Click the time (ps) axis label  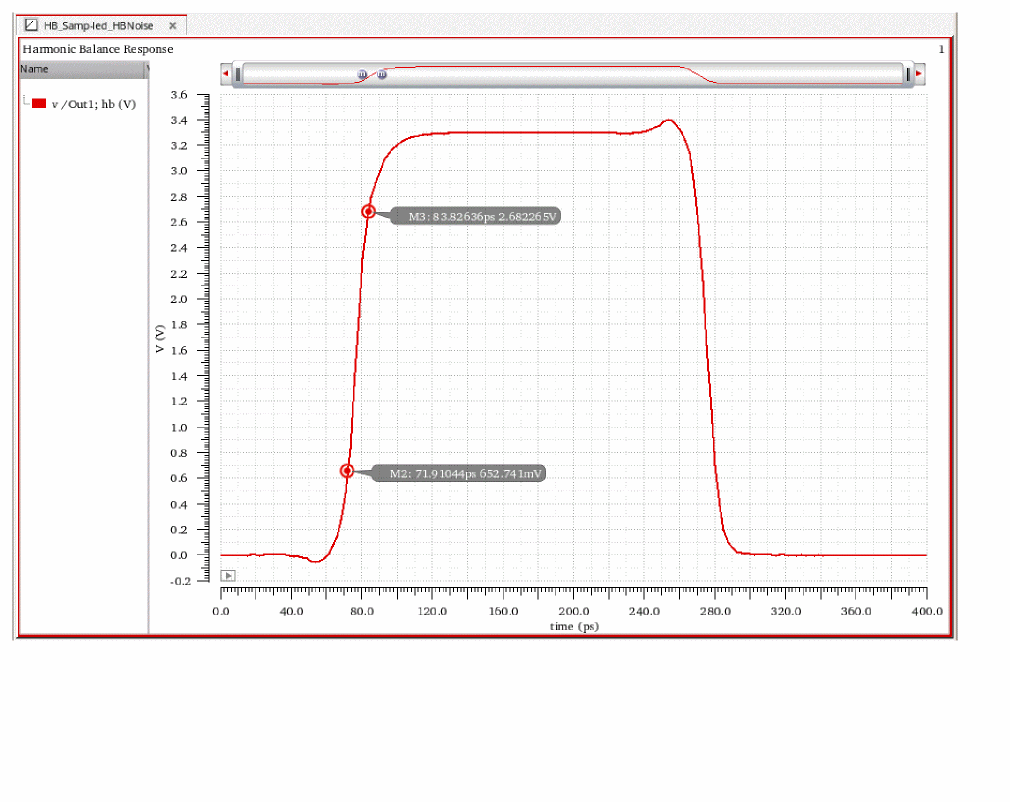tap(574, 626)
